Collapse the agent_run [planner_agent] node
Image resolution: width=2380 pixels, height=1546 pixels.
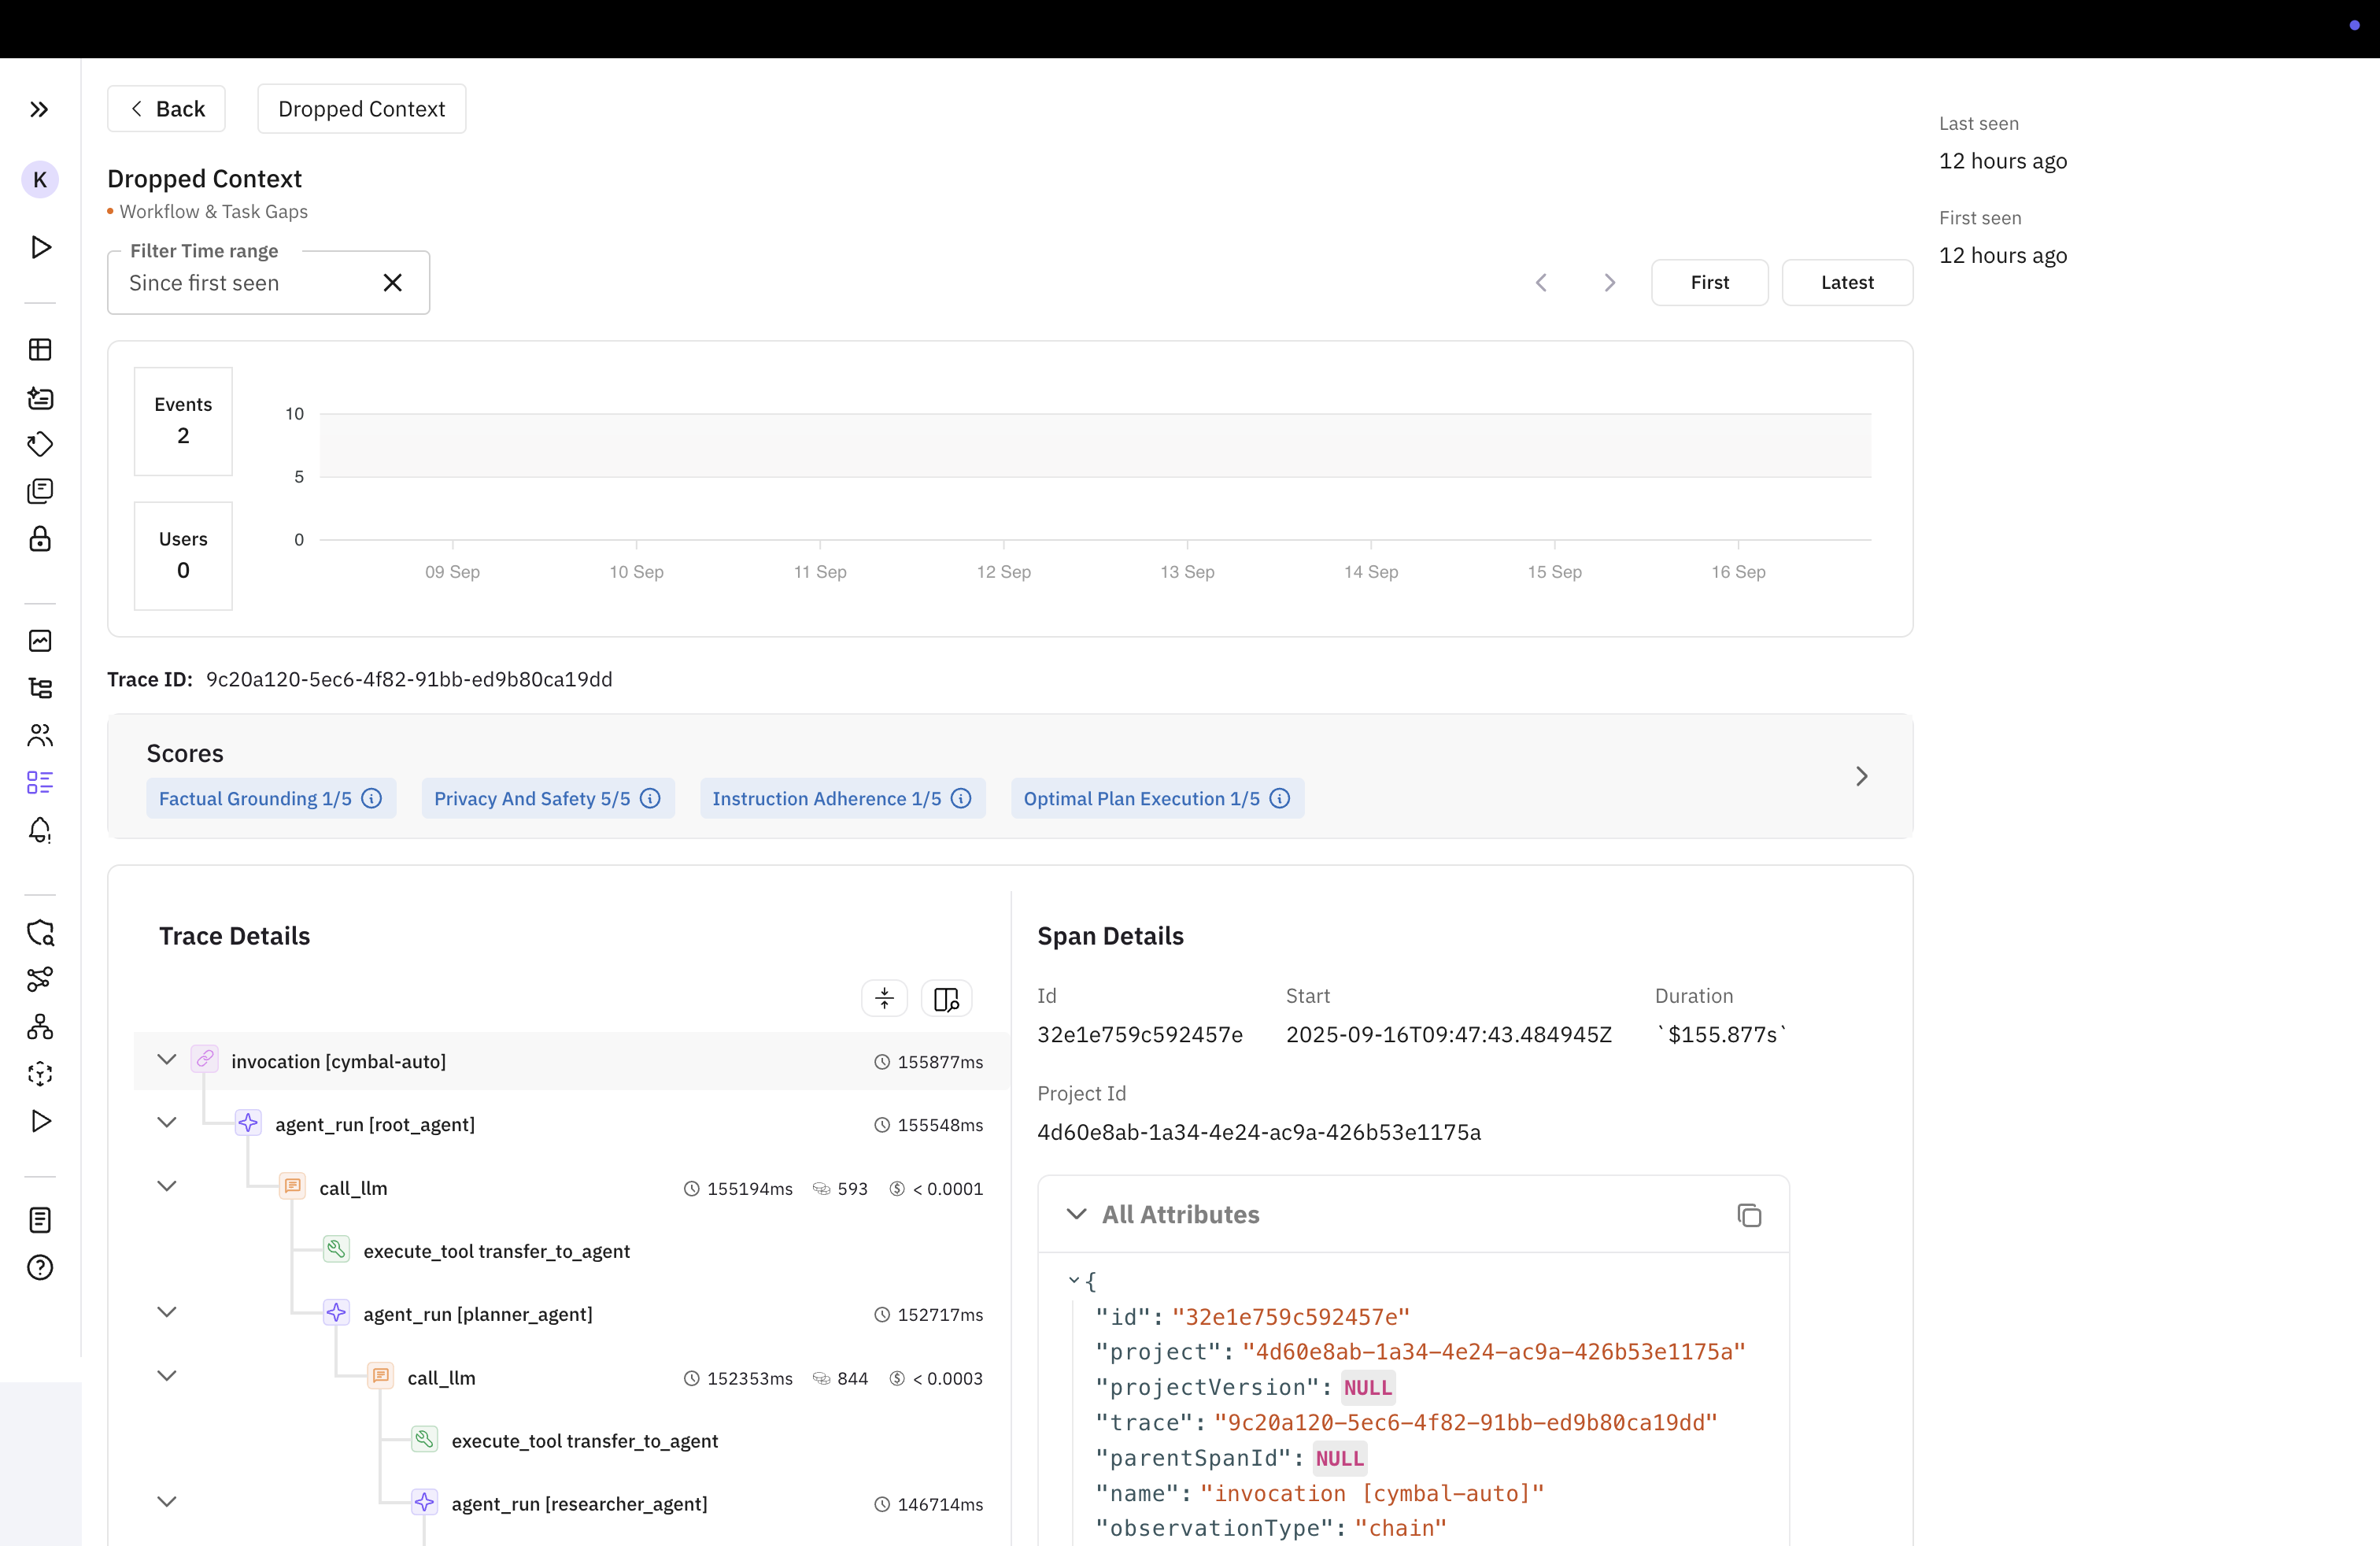(167, 1313)
